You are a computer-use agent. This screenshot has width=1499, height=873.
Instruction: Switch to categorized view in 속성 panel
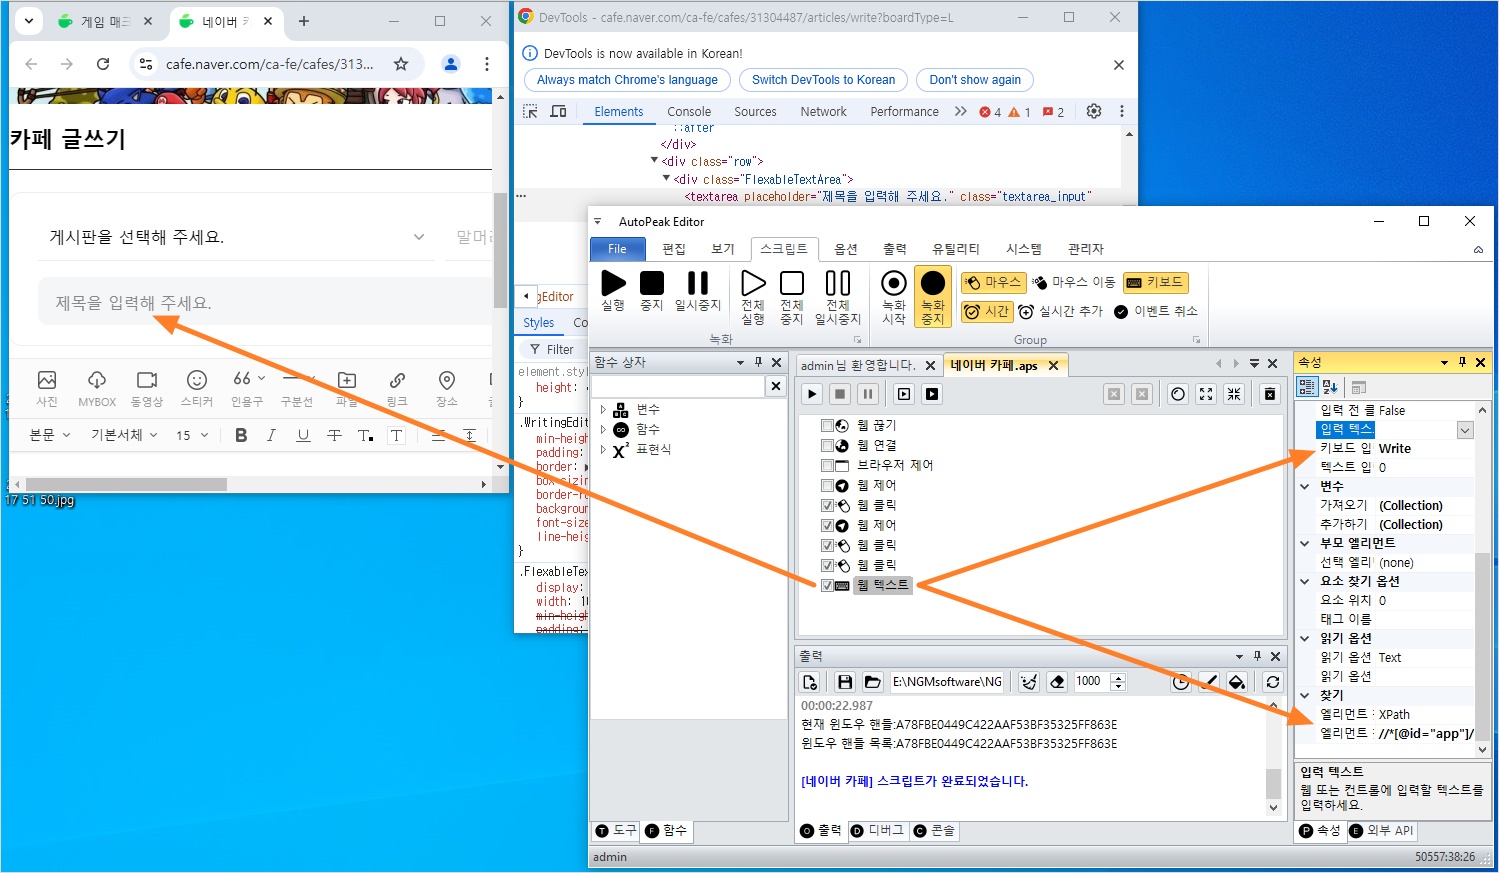pos(1306,387)
